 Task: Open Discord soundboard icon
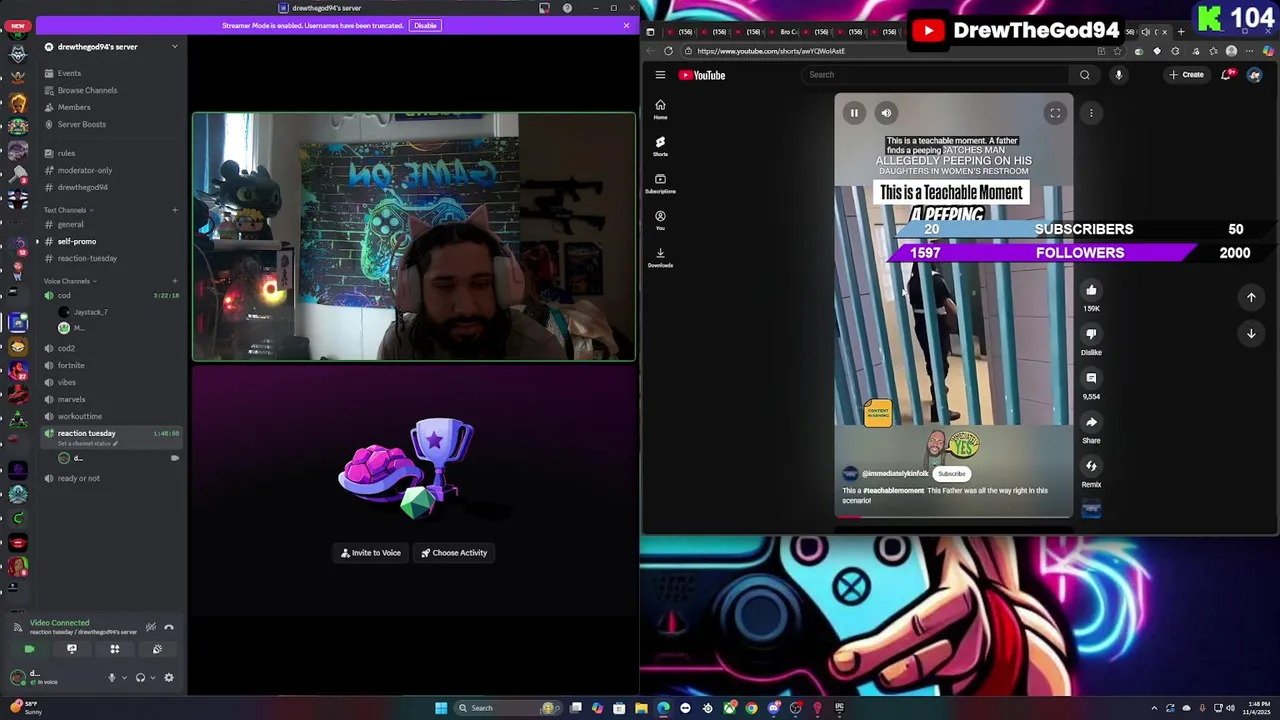[x=157, y=649]
